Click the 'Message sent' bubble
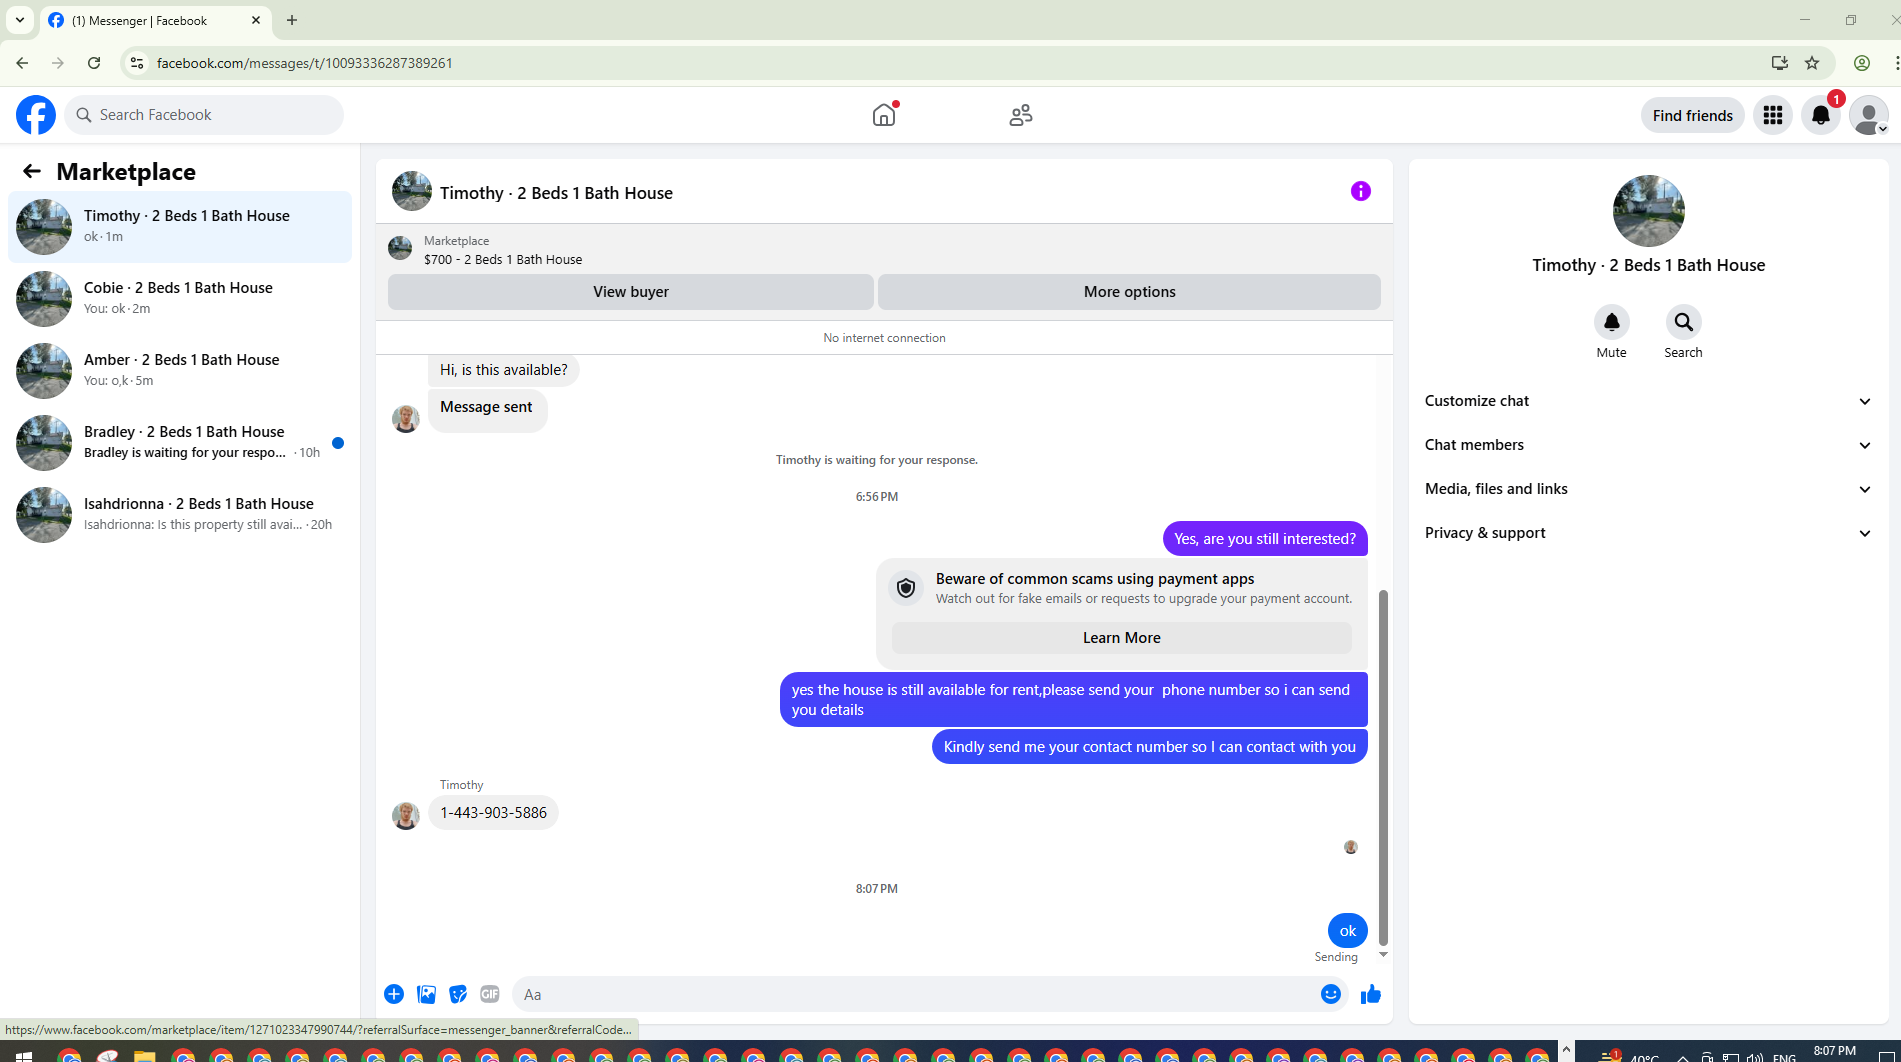1901x1062 pixels. [487, 408]
